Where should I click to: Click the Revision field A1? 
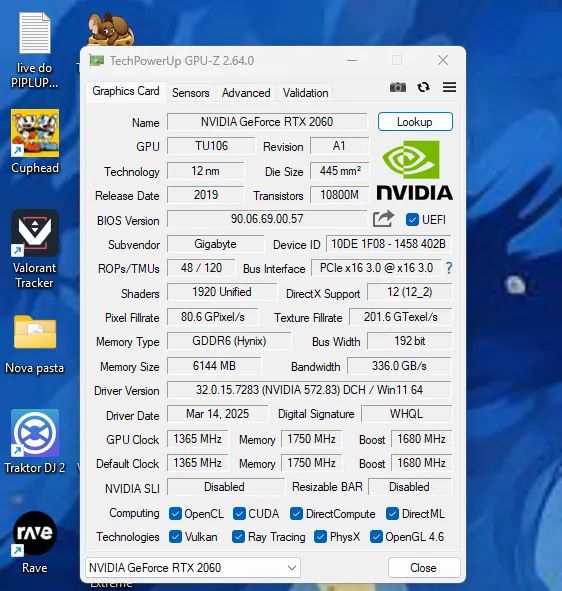(339, 146)
